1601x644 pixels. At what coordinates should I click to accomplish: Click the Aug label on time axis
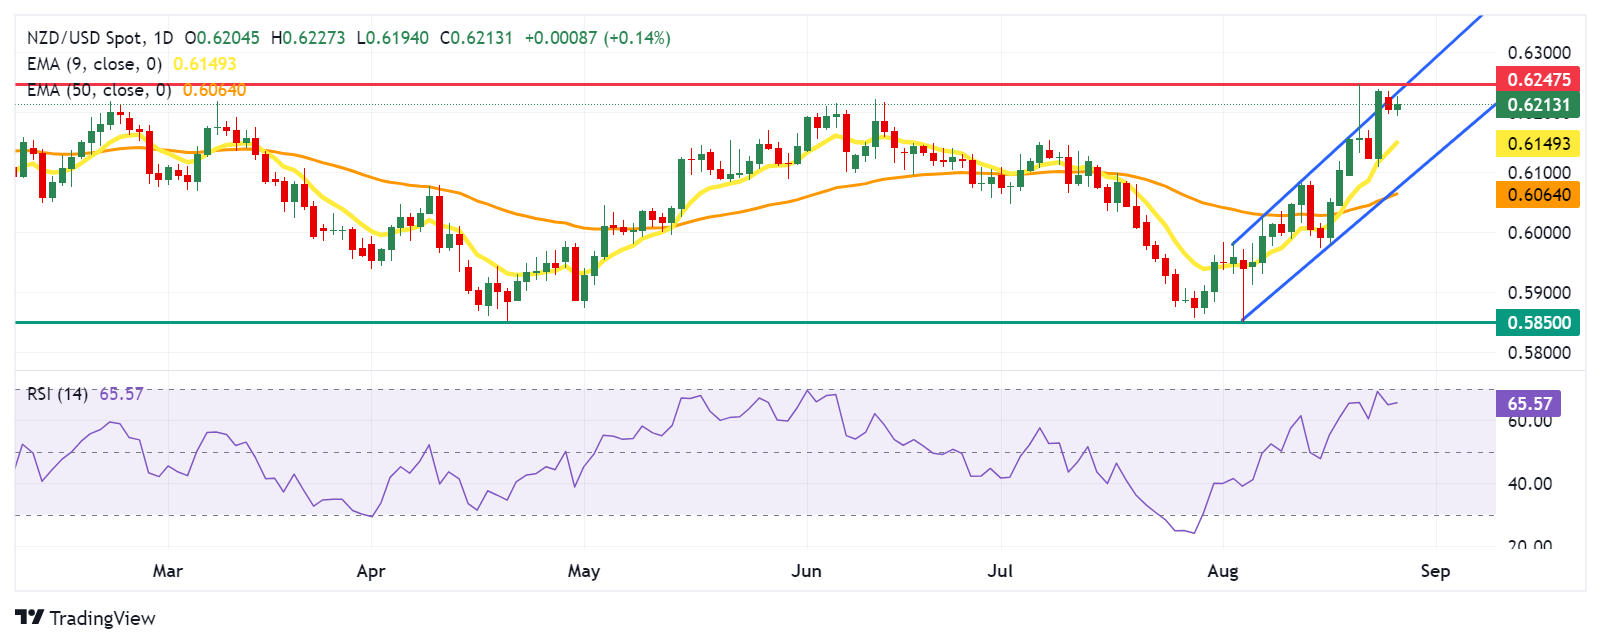click(1223, 571)
